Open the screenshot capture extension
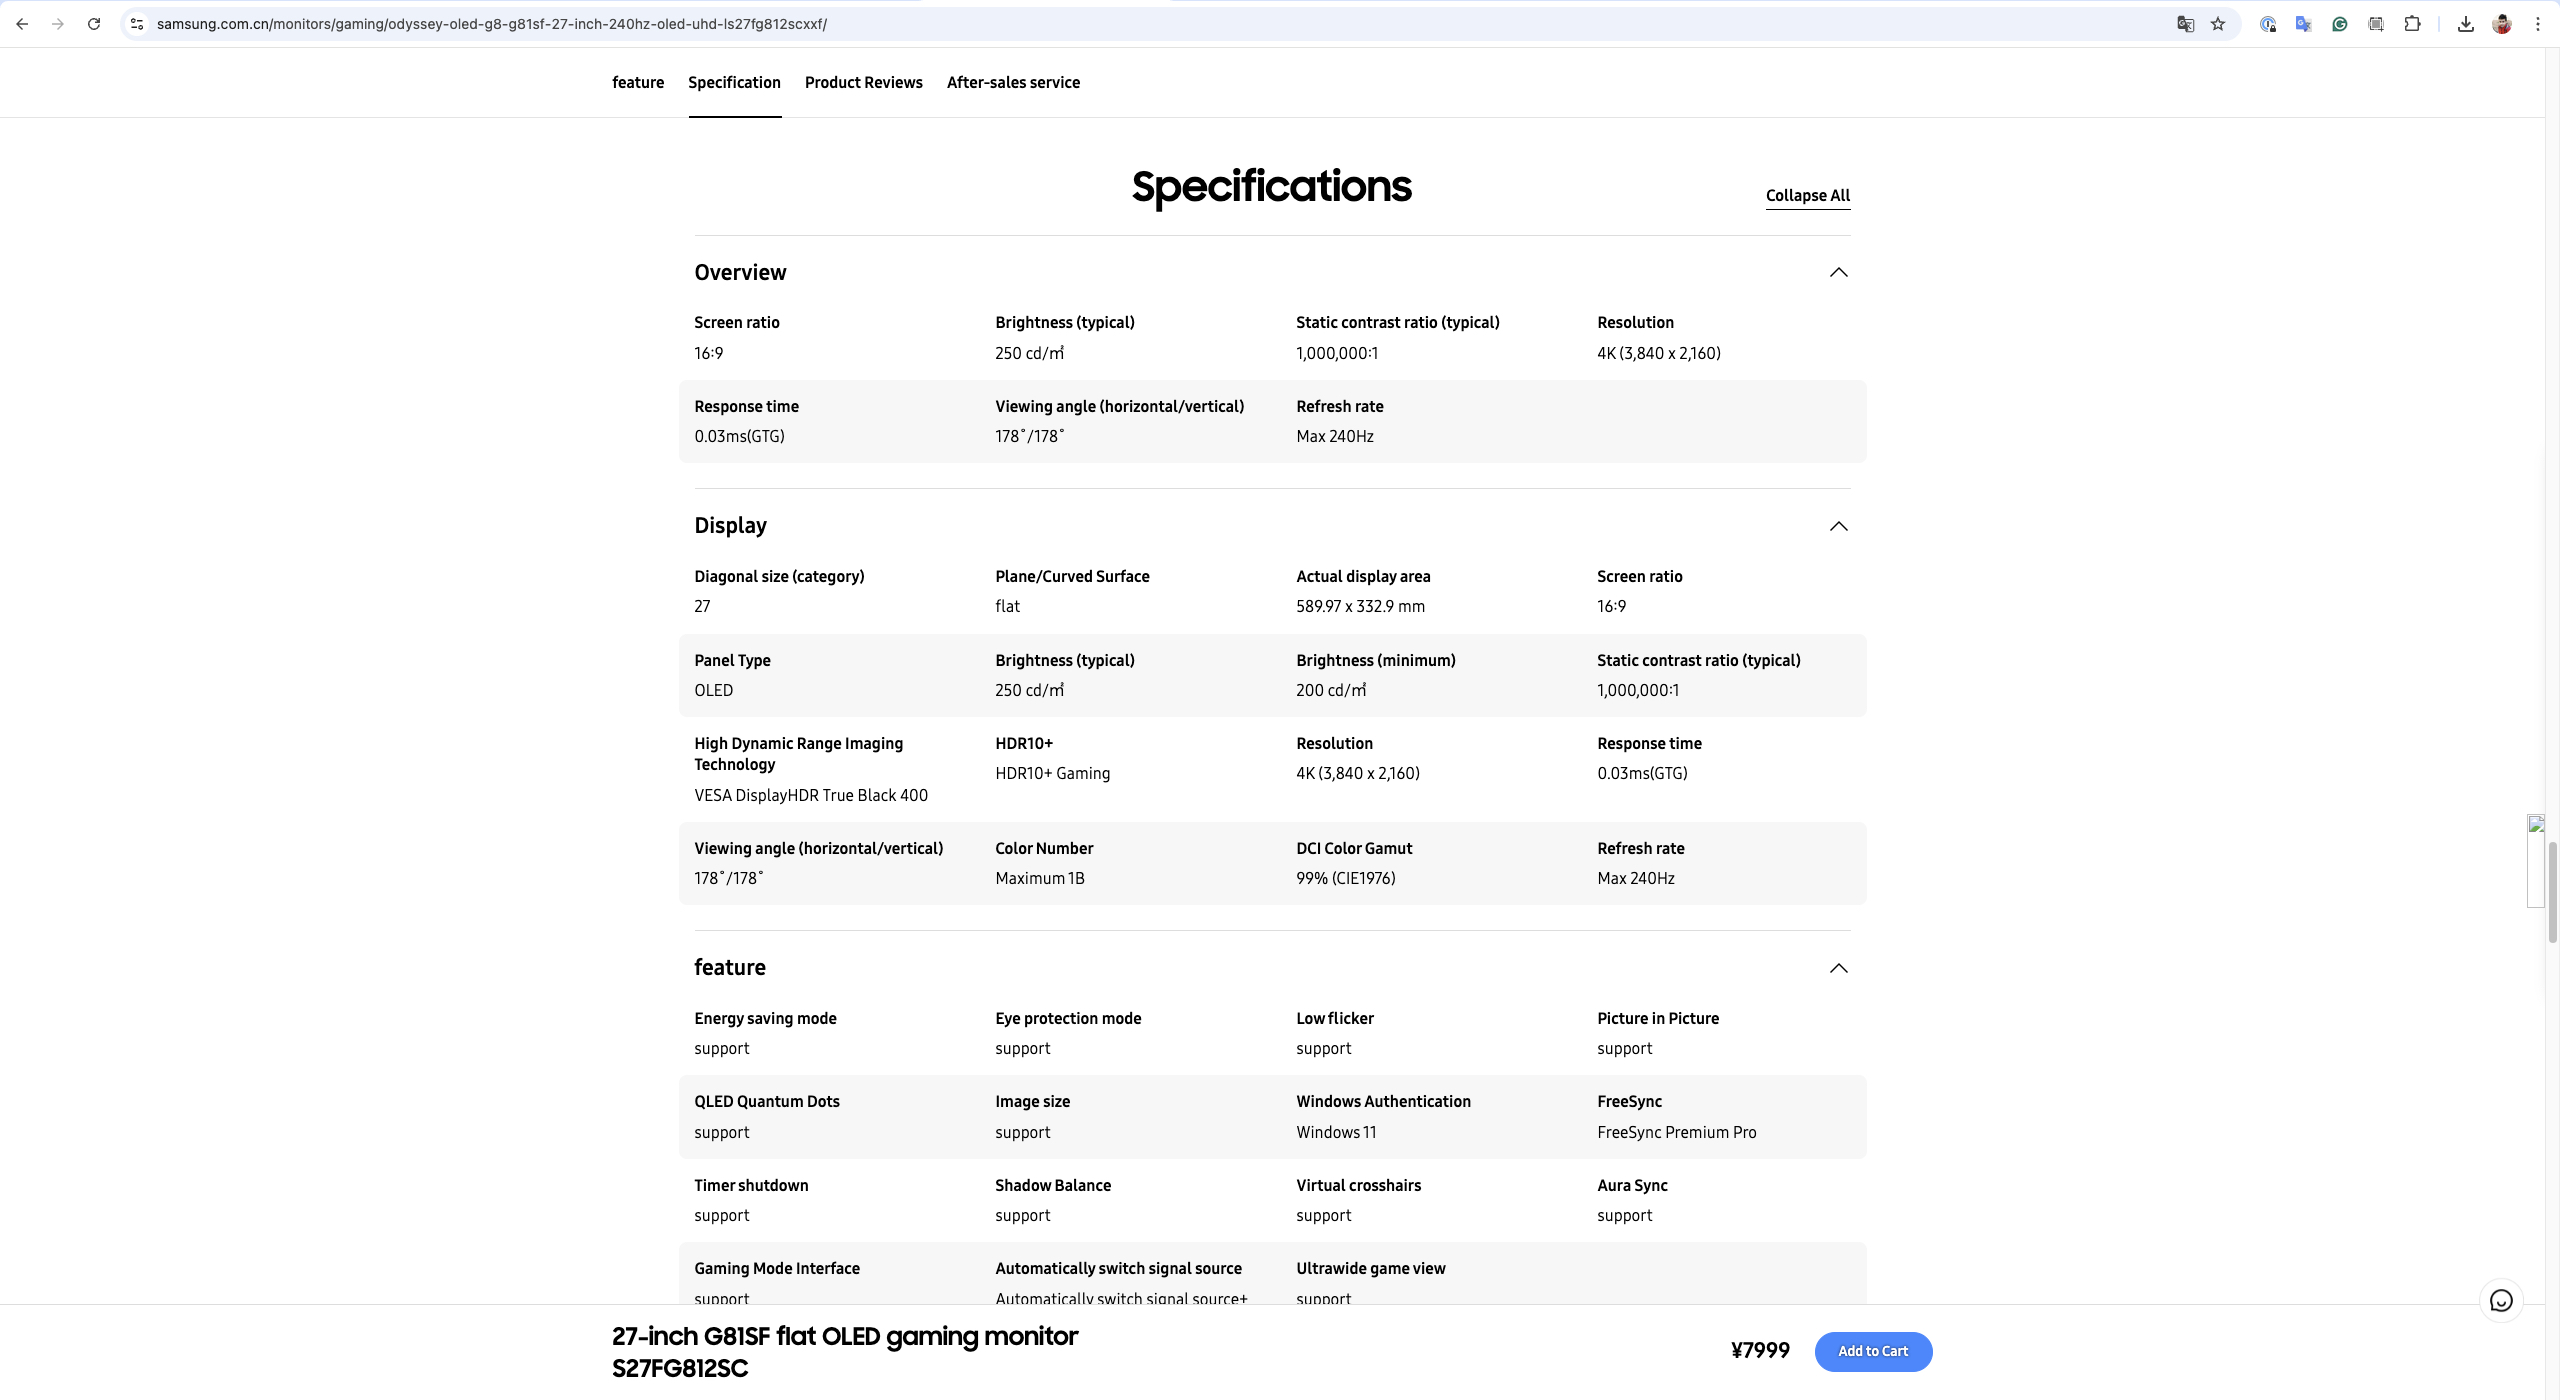Viewport: 2560px width, 1400px height. 2376,24
